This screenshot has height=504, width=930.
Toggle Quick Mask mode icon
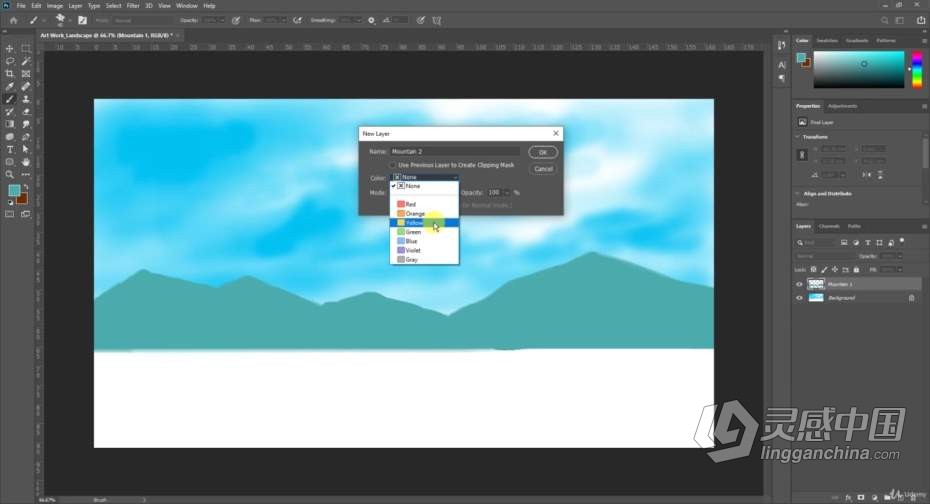[9, 214]
